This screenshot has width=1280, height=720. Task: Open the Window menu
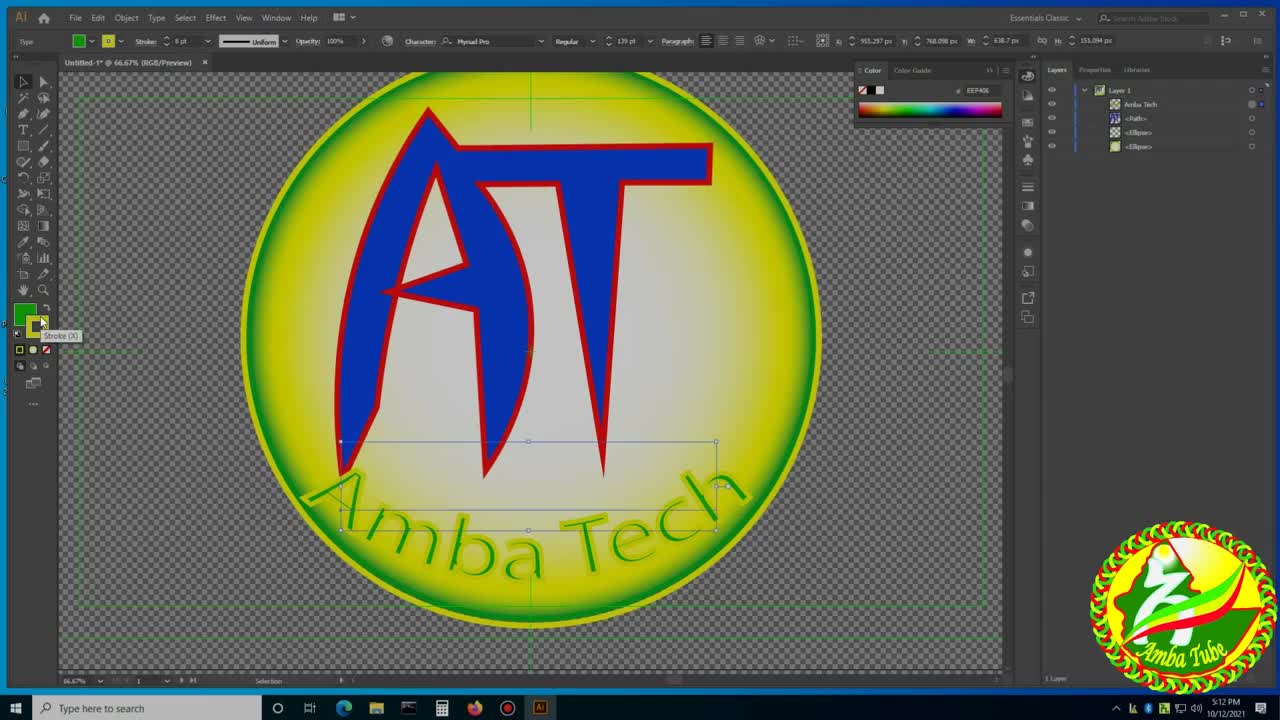[x=276, y=18]
